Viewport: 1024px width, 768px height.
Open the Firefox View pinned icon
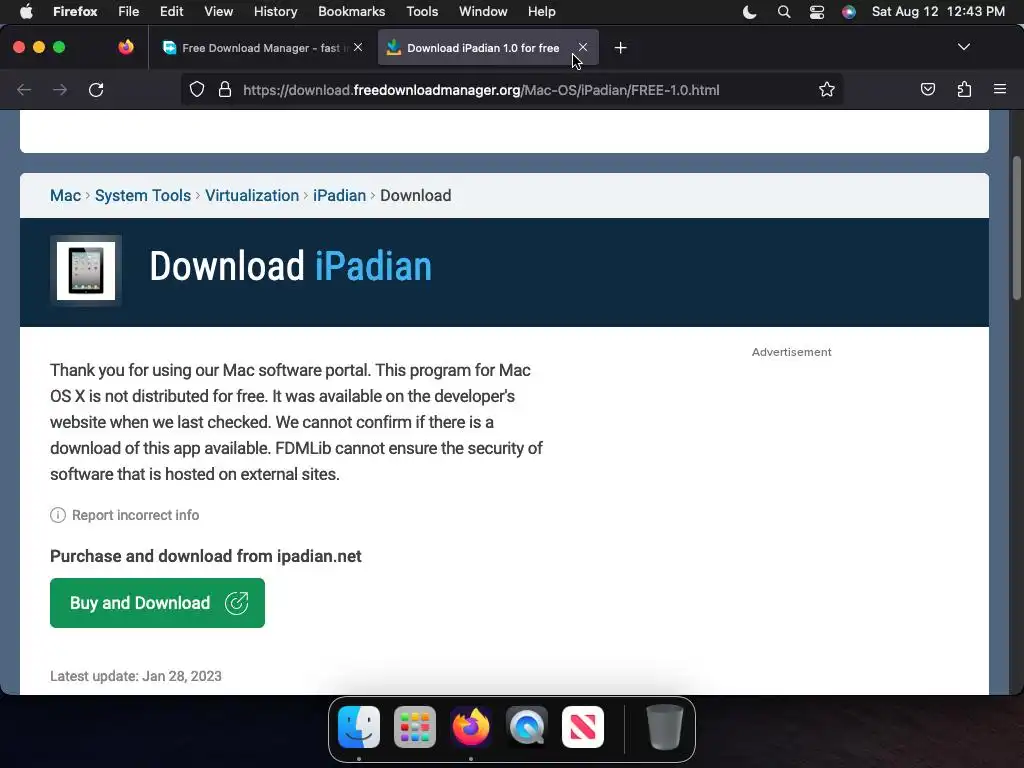[126, 47]
